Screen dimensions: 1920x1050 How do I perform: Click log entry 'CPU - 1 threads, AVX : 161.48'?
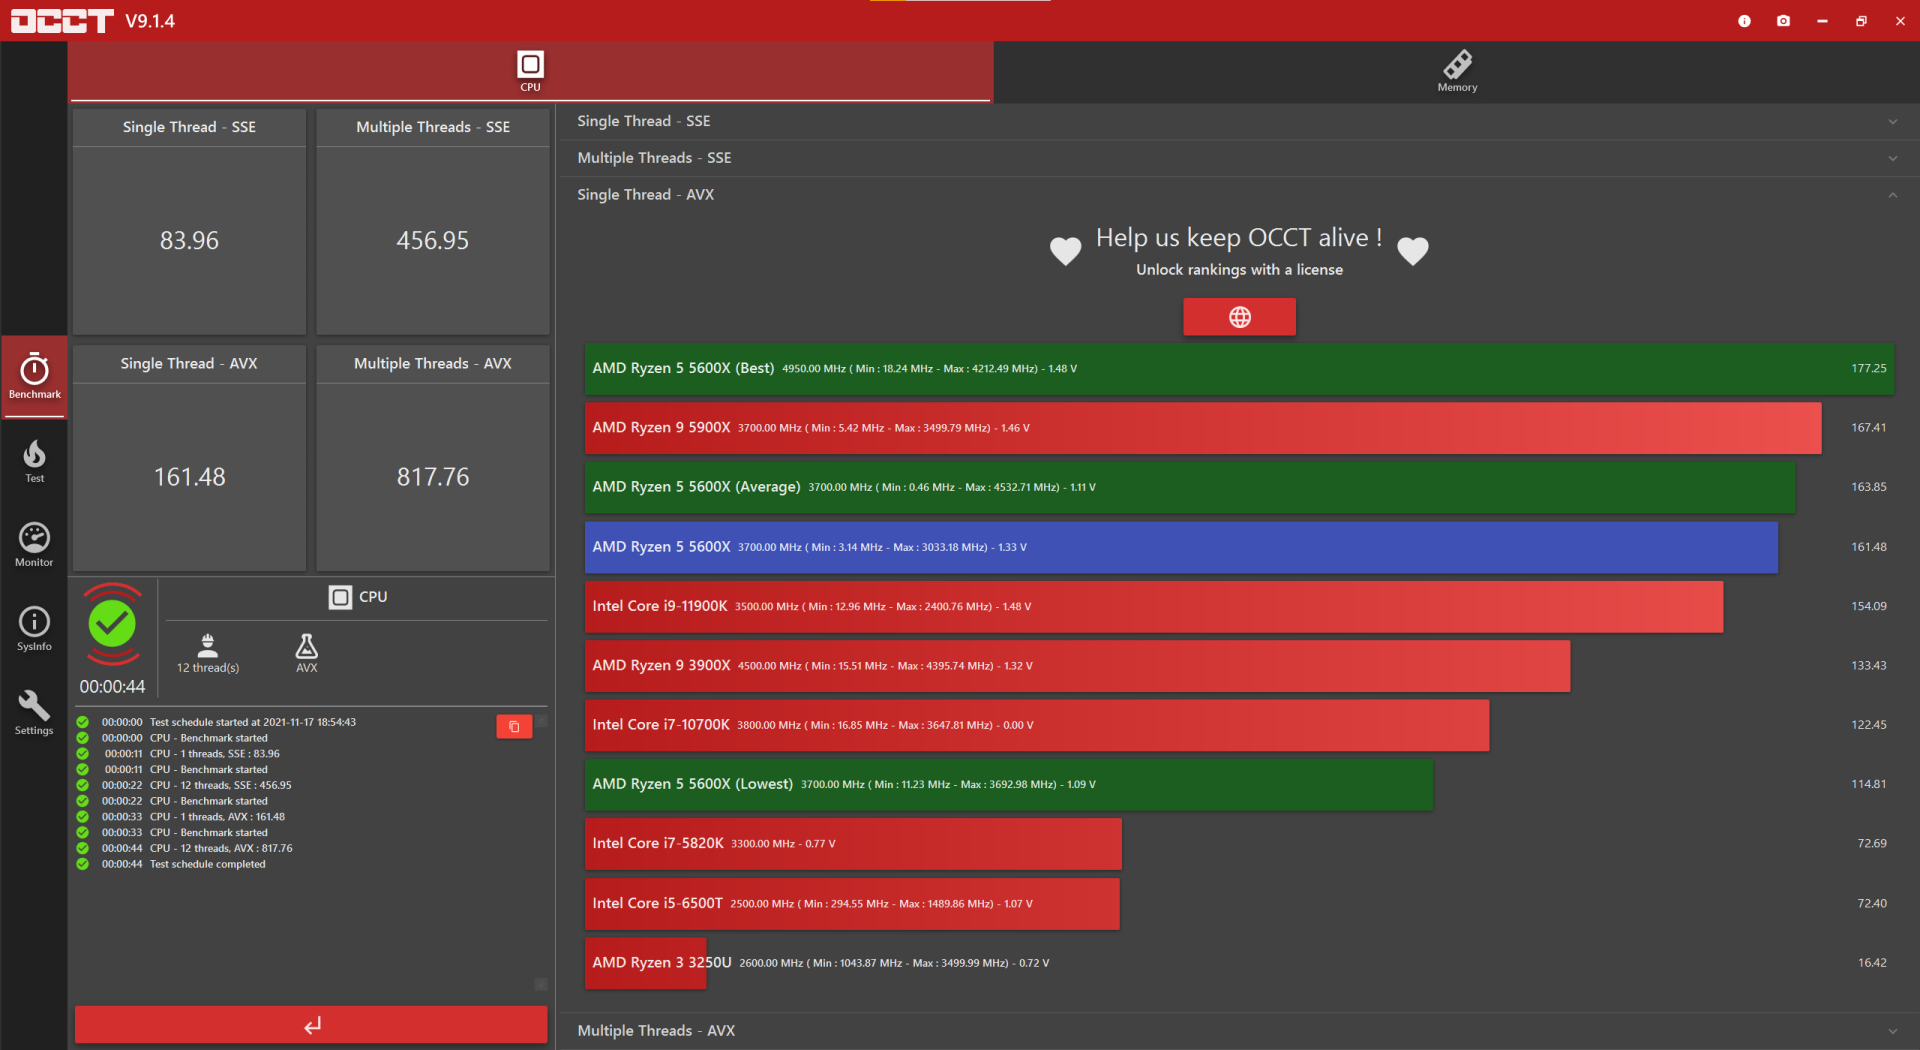[x=218, y=817]
